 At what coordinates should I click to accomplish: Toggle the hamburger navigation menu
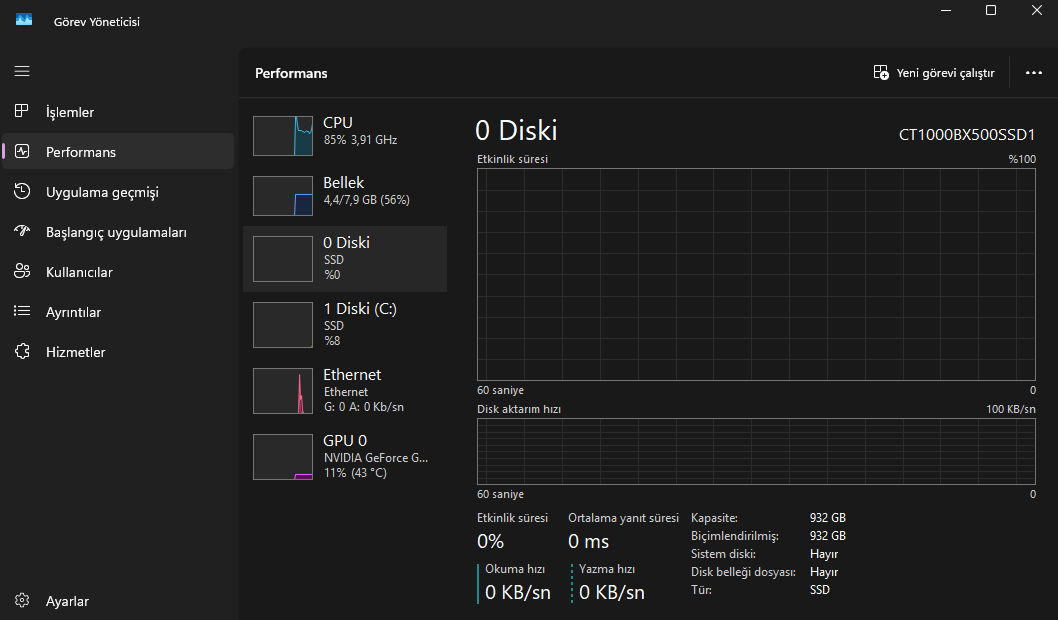pyautogui.click(x=22, y=72)
